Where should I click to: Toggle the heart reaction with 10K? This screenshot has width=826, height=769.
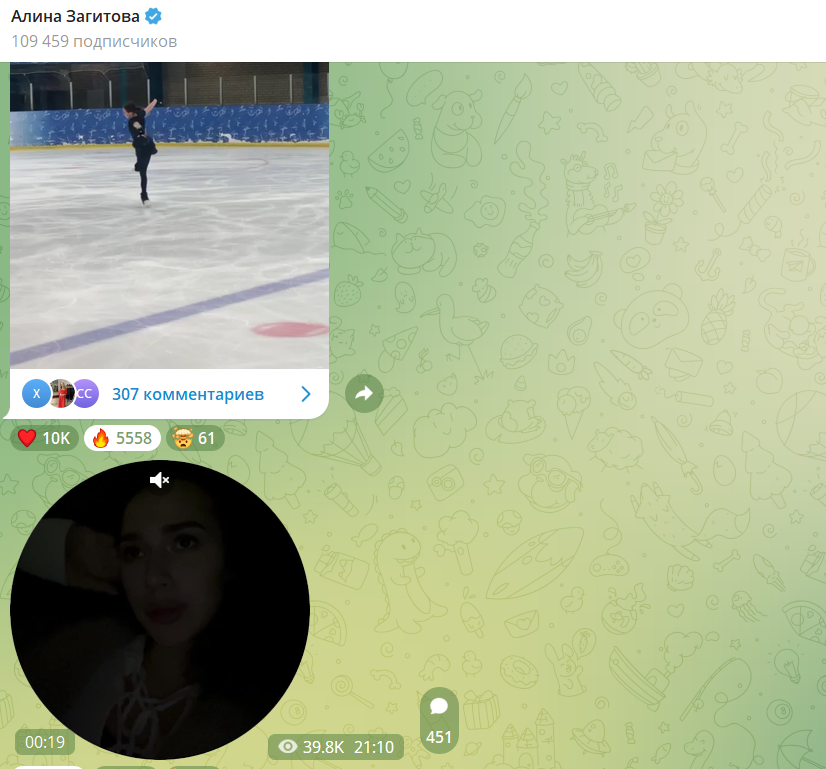pos(44,438)
